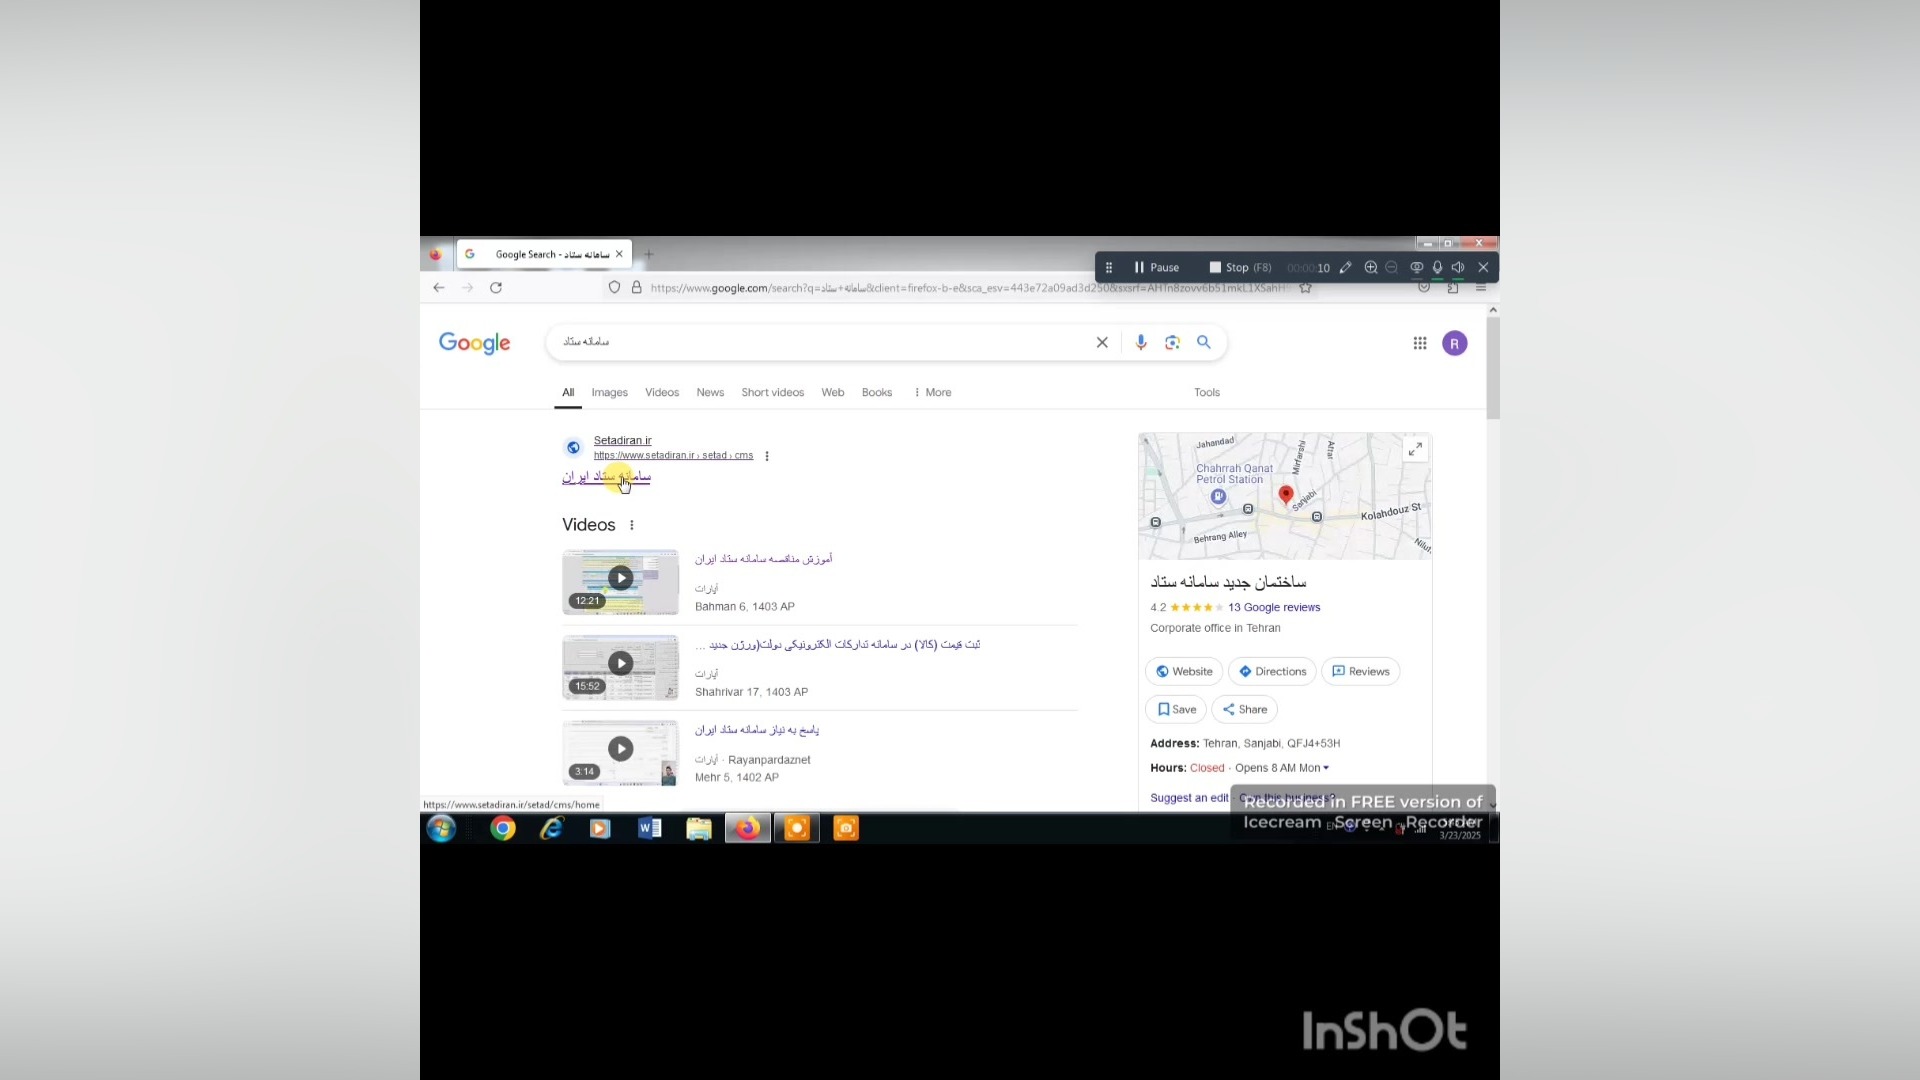Zoom in using the recorder magnifier plus icon
Screen dimensions: 1920x1080
[1371, 268]
